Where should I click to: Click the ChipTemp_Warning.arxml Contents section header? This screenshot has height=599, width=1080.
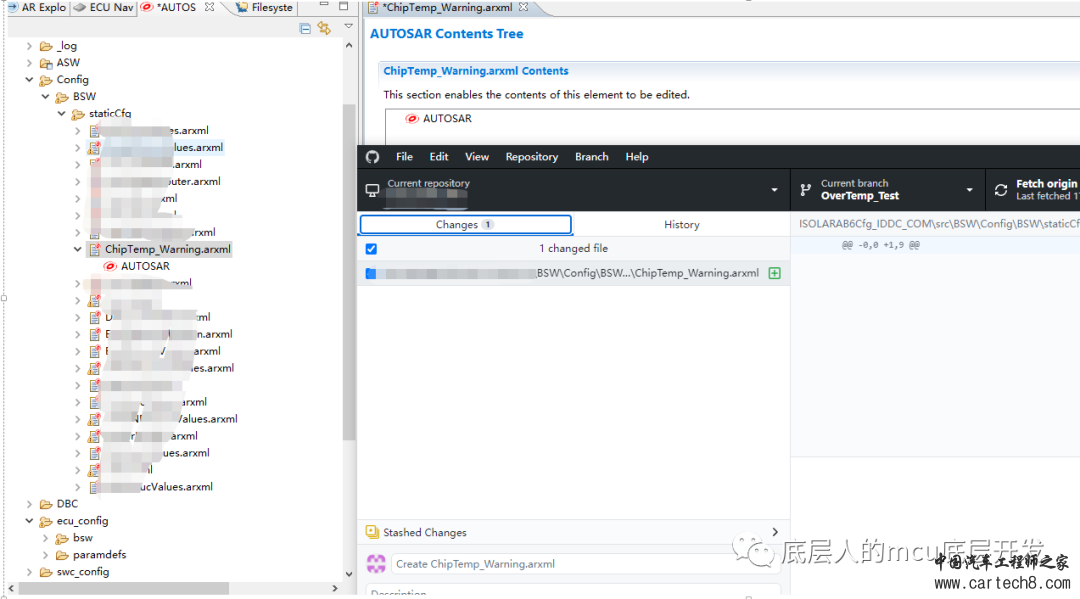[476, 71]
